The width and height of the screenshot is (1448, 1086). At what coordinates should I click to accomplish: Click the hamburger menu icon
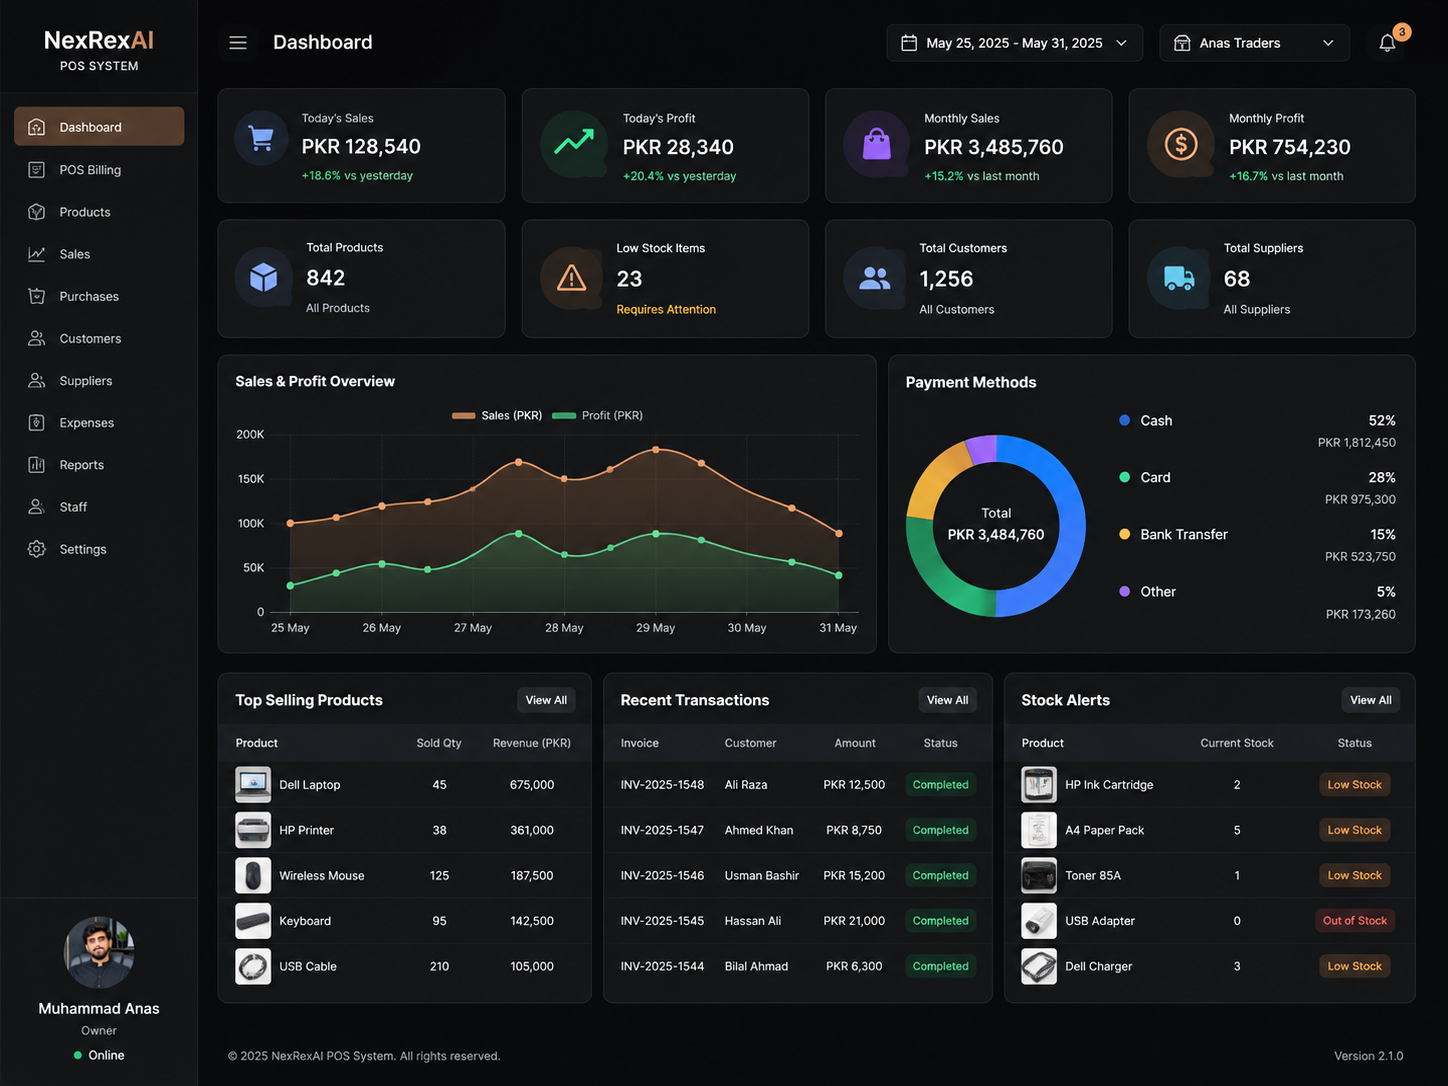[x=238, y=43]
